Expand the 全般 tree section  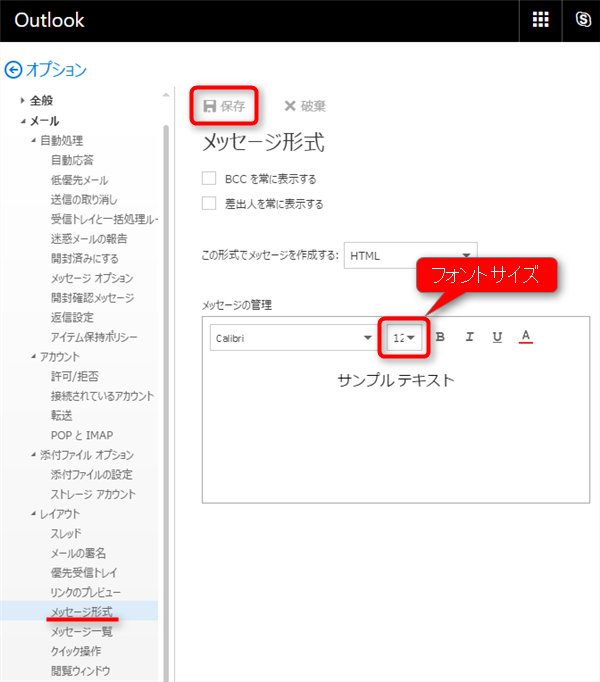point(22,100)
